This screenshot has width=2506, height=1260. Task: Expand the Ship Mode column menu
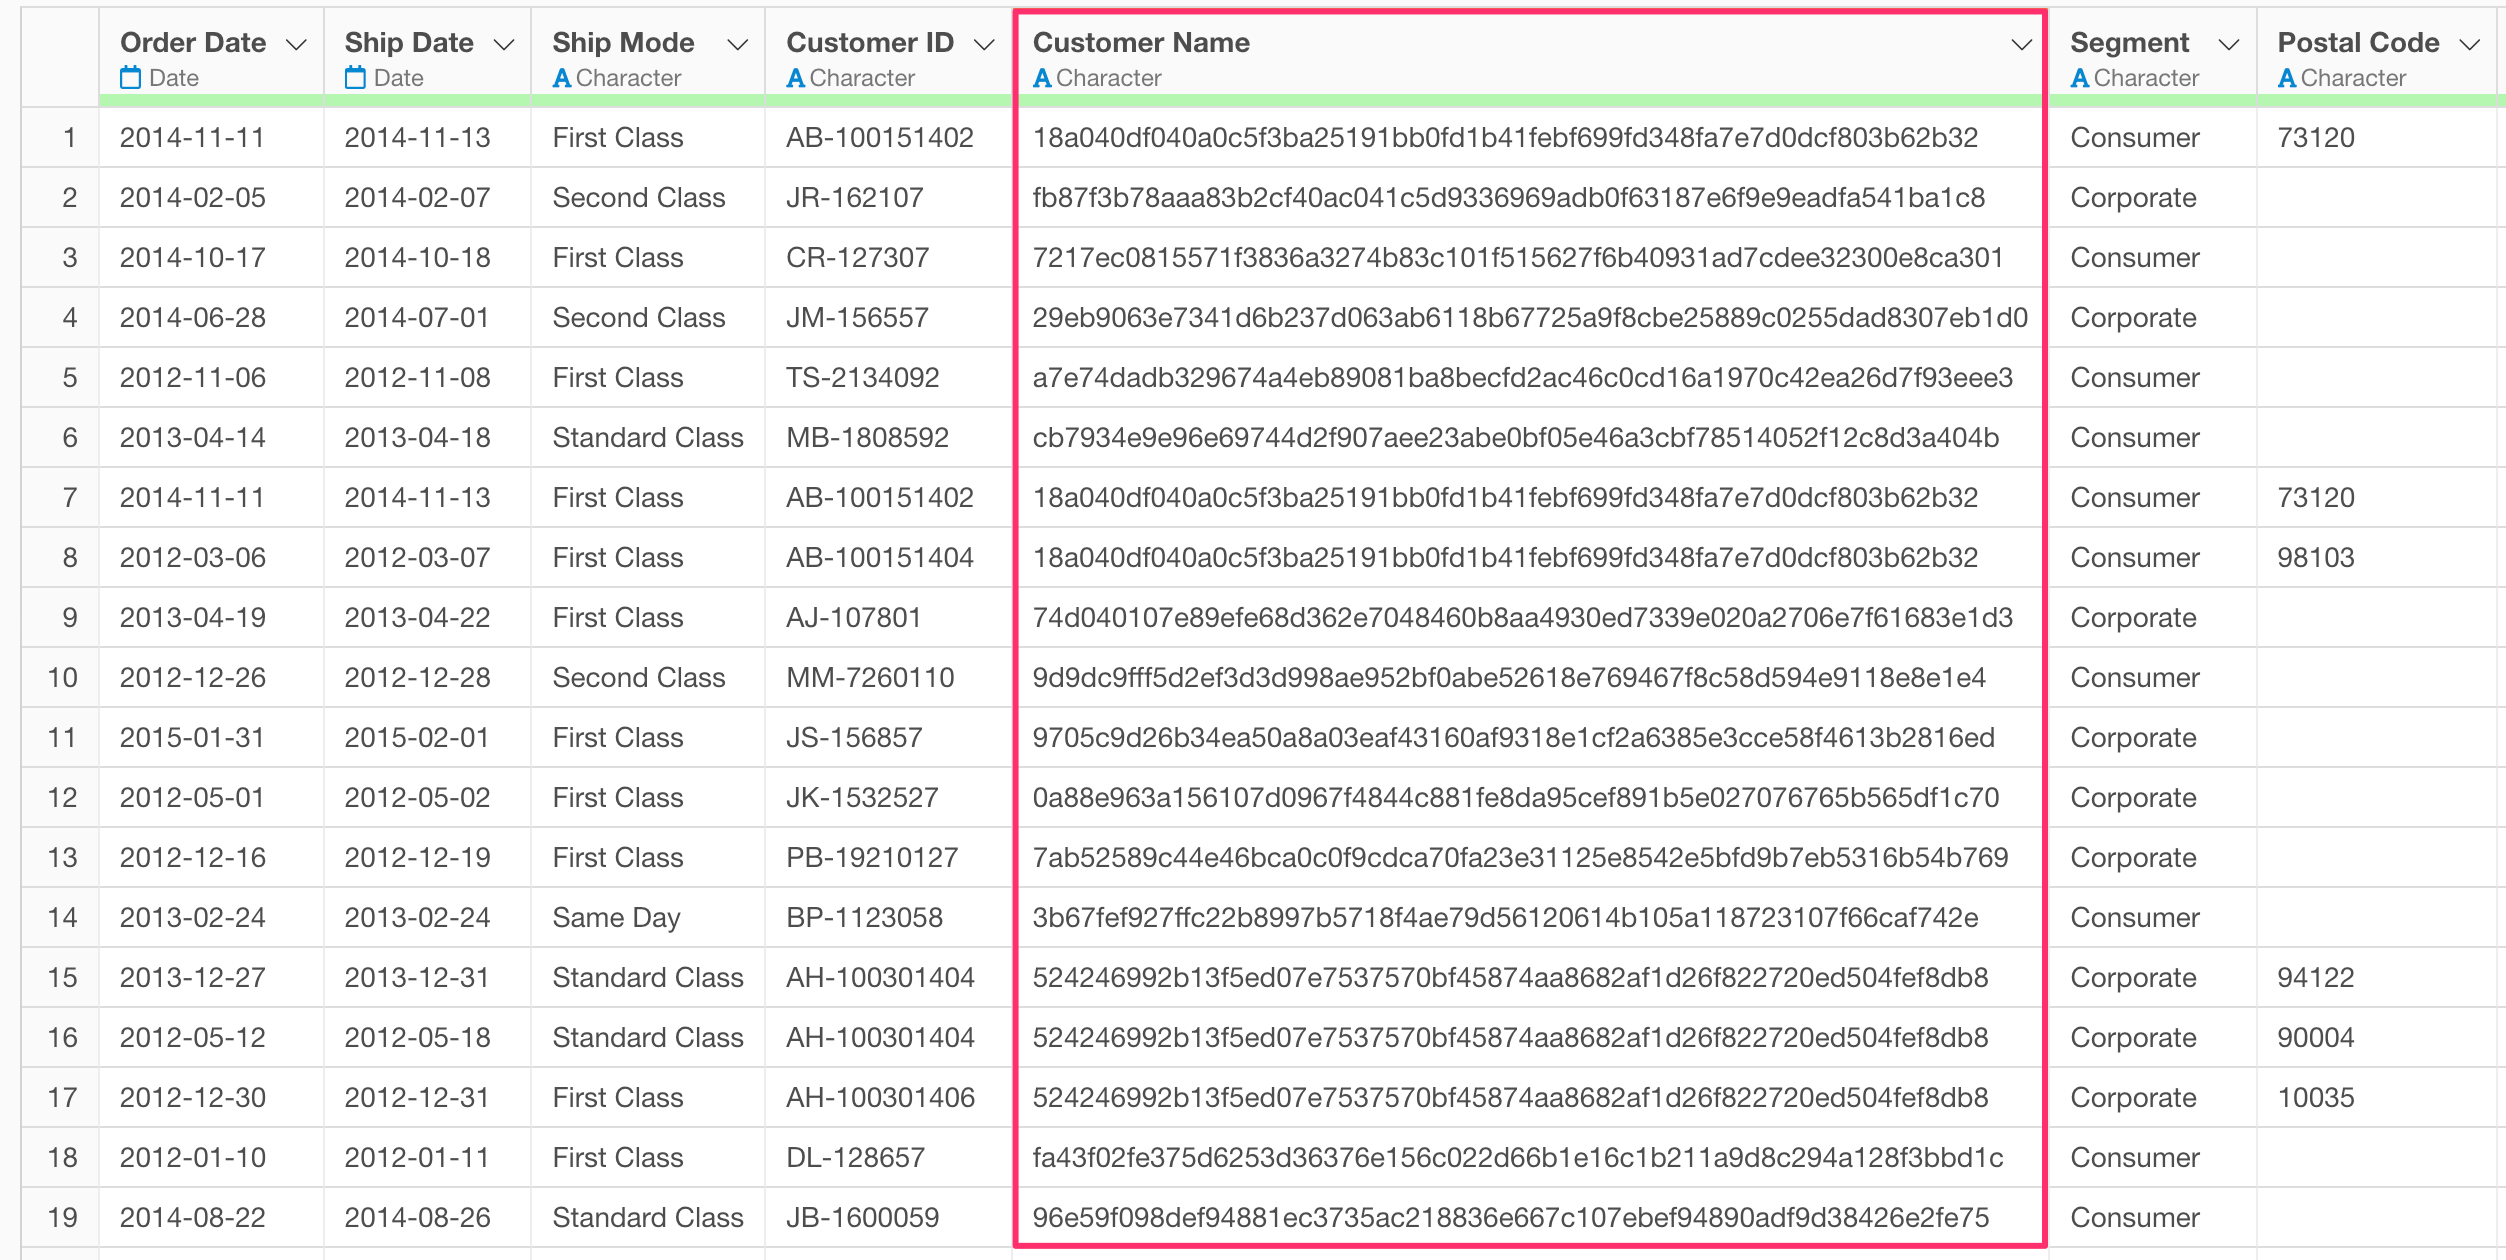pyautogui.click(x=738, y=44)
